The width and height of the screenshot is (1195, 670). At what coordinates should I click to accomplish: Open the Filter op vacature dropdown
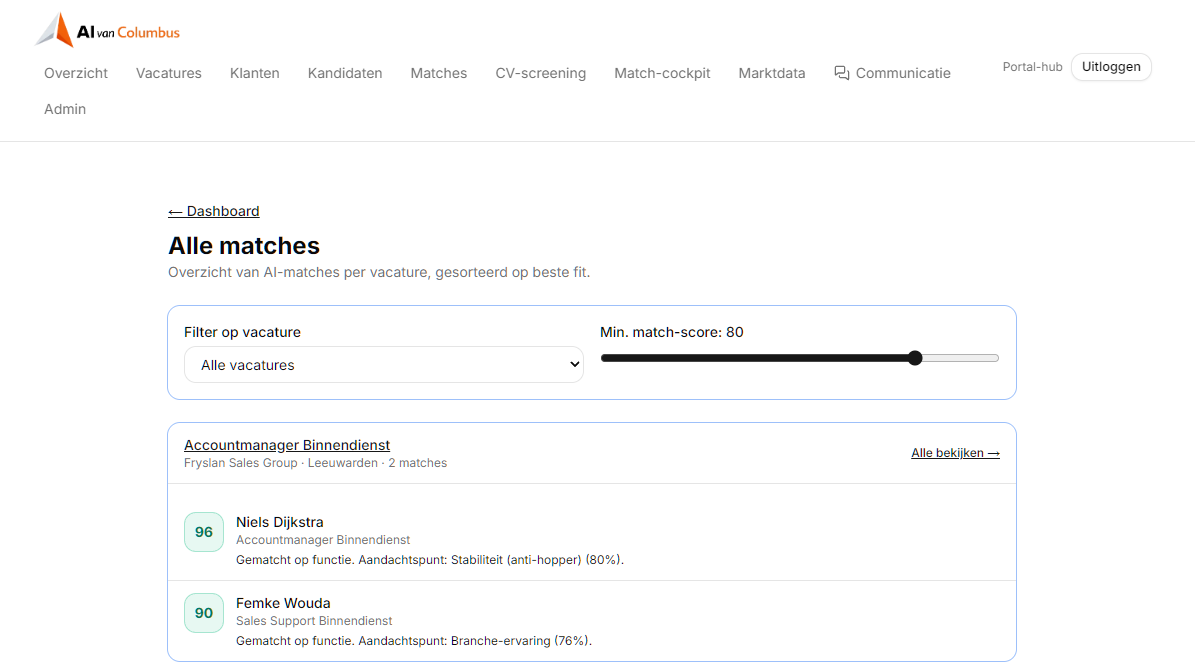click(383, 365)
